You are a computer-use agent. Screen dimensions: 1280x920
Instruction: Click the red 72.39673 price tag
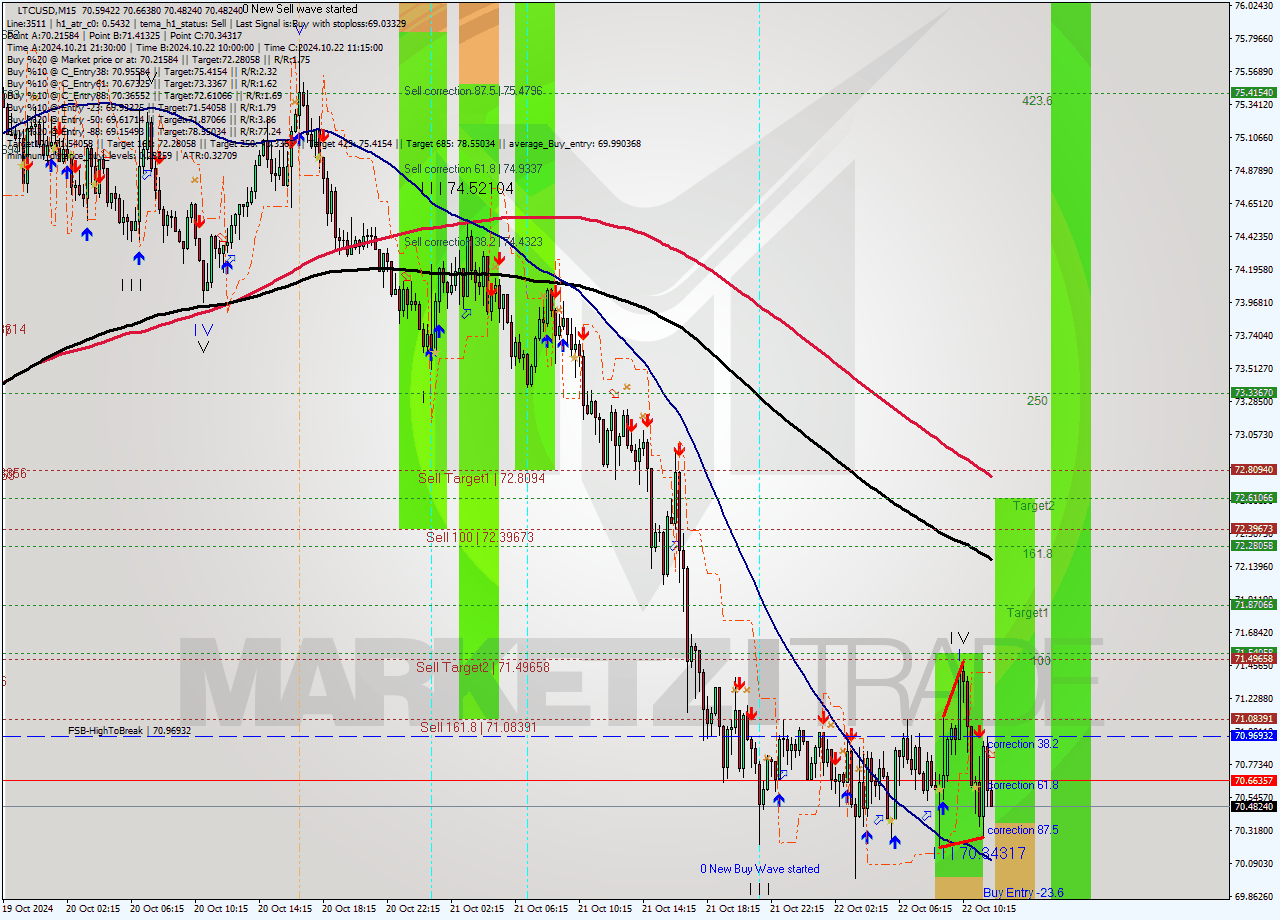pyautogui.click(x=1254, y=528)
